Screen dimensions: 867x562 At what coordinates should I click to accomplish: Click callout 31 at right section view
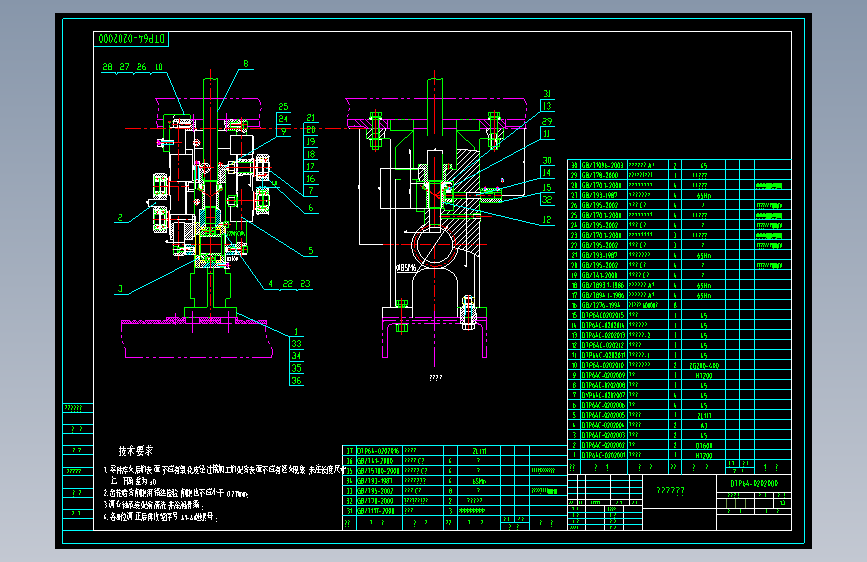coord(547,94)
